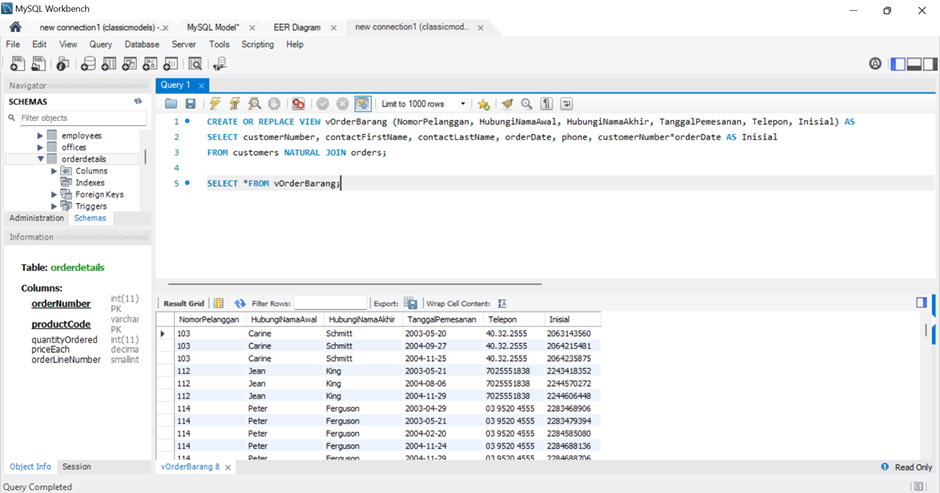
Task: Create a new stored procedure icon
Action: point(150,64)
